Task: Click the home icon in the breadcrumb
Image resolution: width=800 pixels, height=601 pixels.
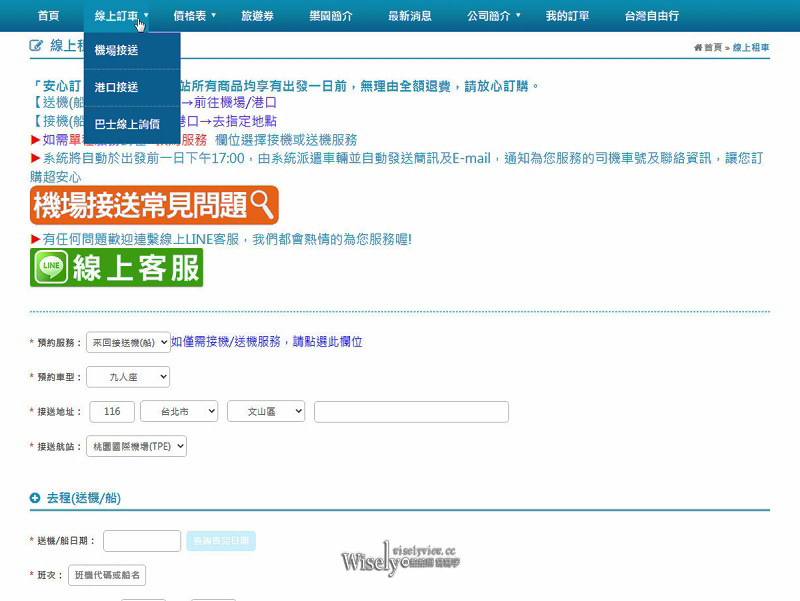Action: click(x=697, y=47)
